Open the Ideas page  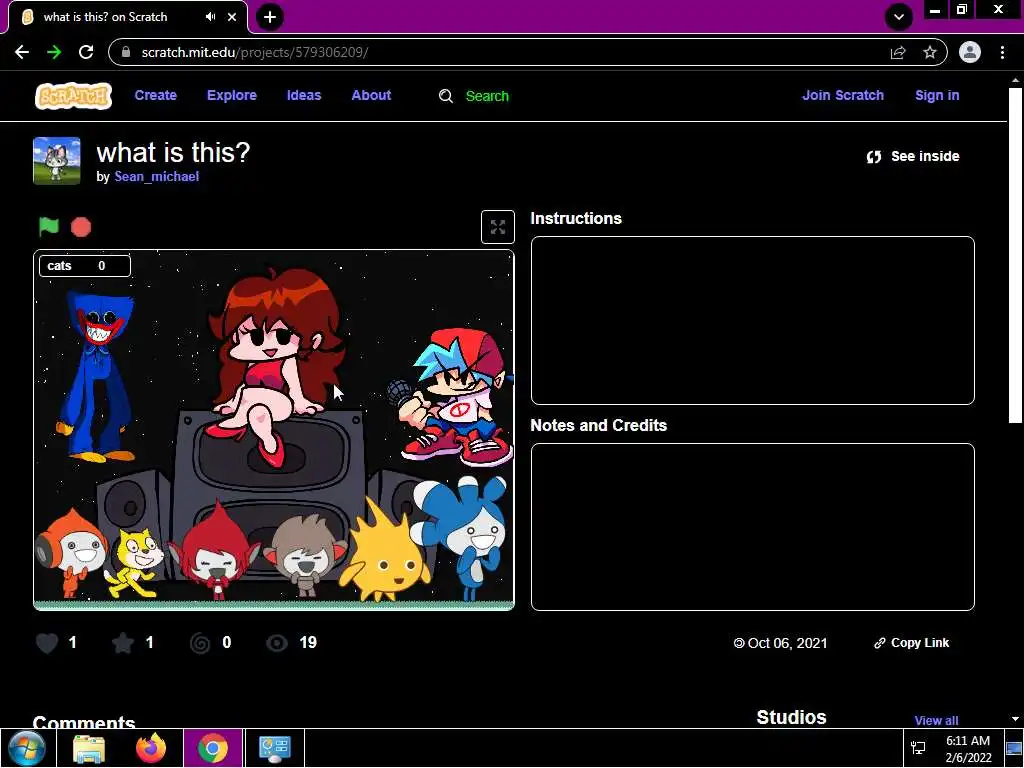(304, 95)
